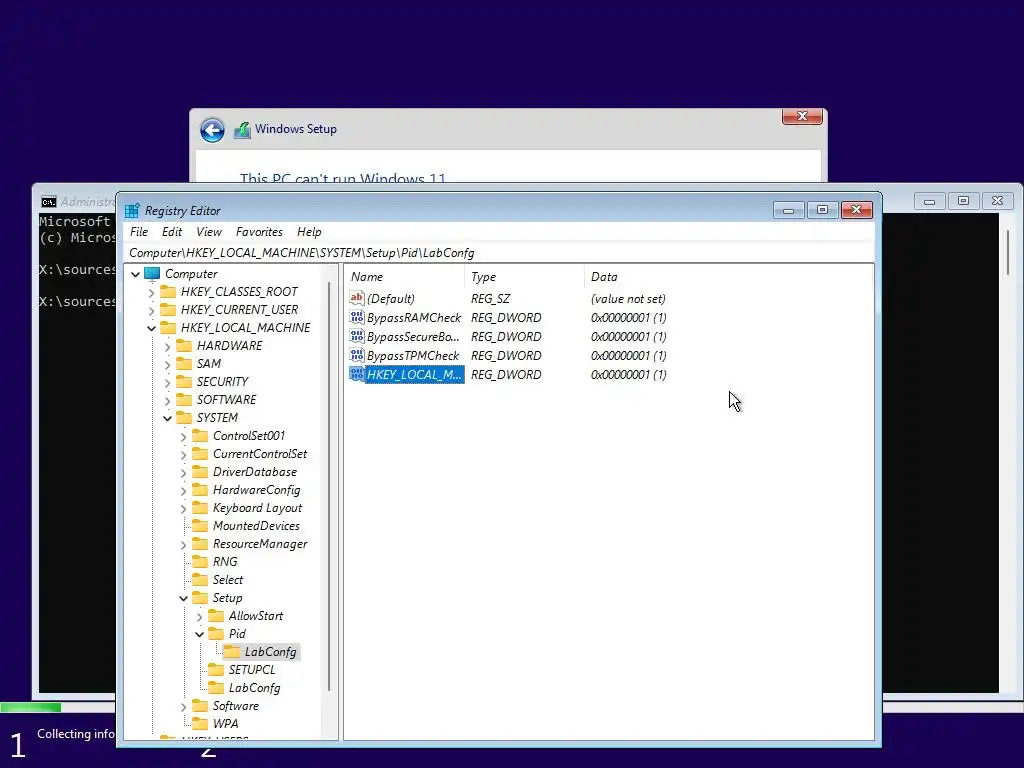
Task: Select the MountedDevices folder icon
Action: pyautogui.click(x=200, y=526)
